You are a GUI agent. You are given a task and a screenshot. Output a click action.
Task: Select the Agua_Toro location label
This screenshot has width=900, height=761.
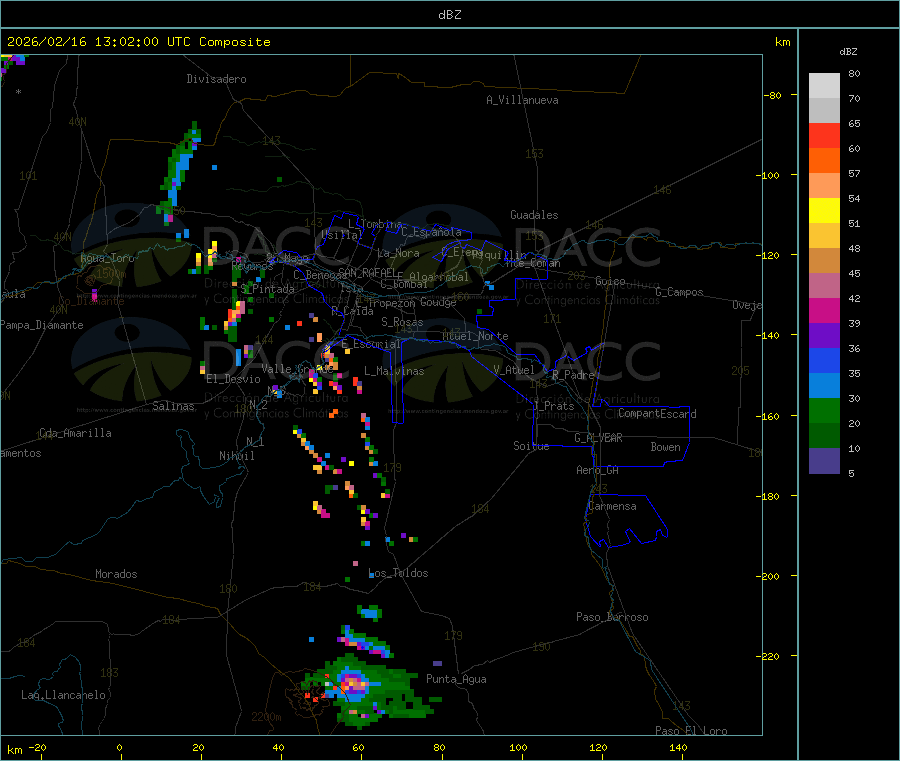click(107, 258)
